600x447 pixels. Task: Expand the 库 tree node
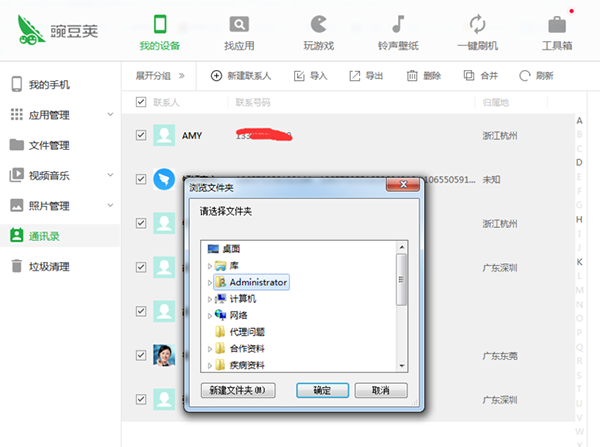210,266
